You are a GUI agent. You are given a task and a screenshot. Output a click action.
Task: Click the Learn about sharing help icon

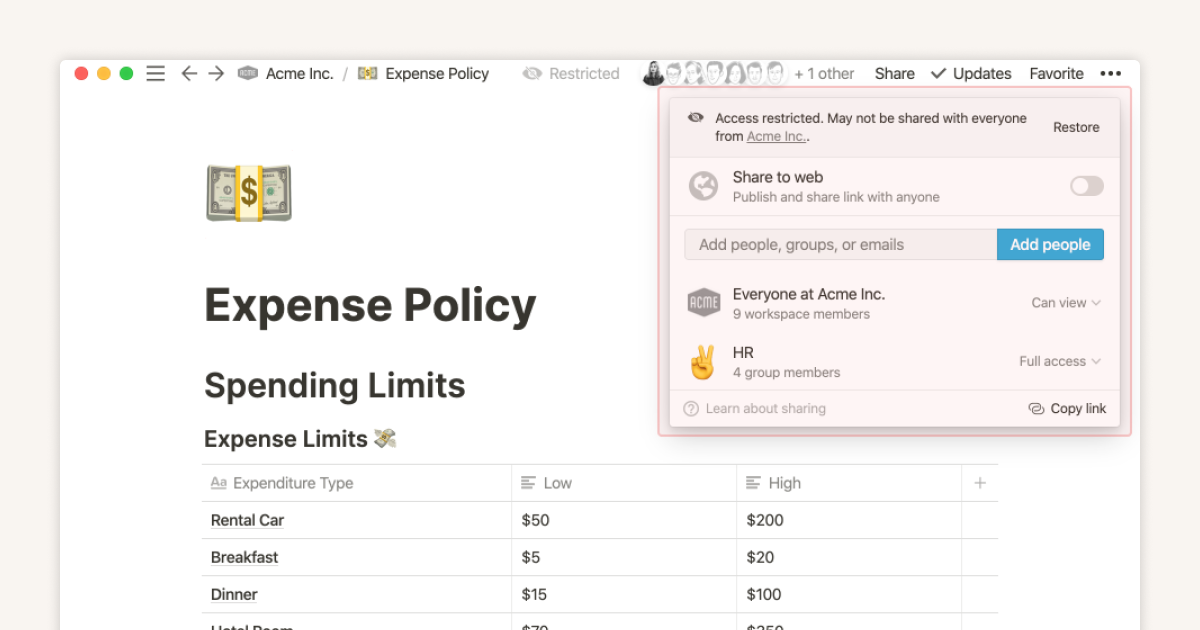691,408
